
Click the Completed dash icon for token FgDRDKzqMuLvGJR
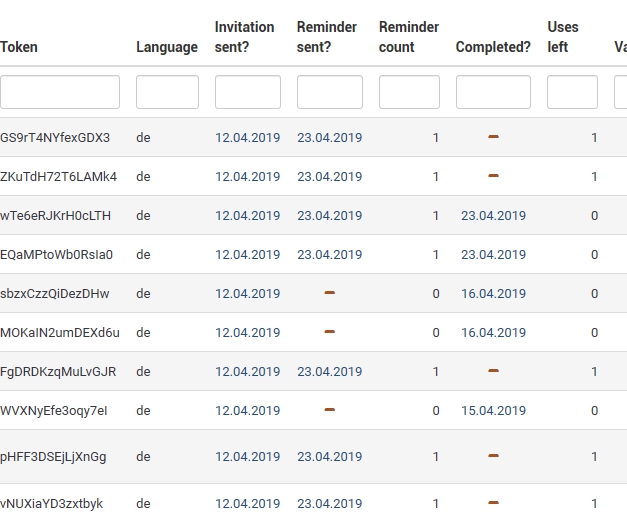(493, 371)
